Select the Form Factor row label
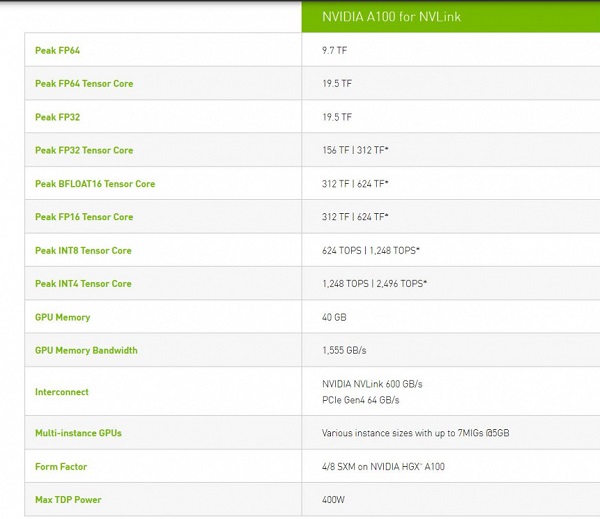600x519 pixels. tap(61, 467)
